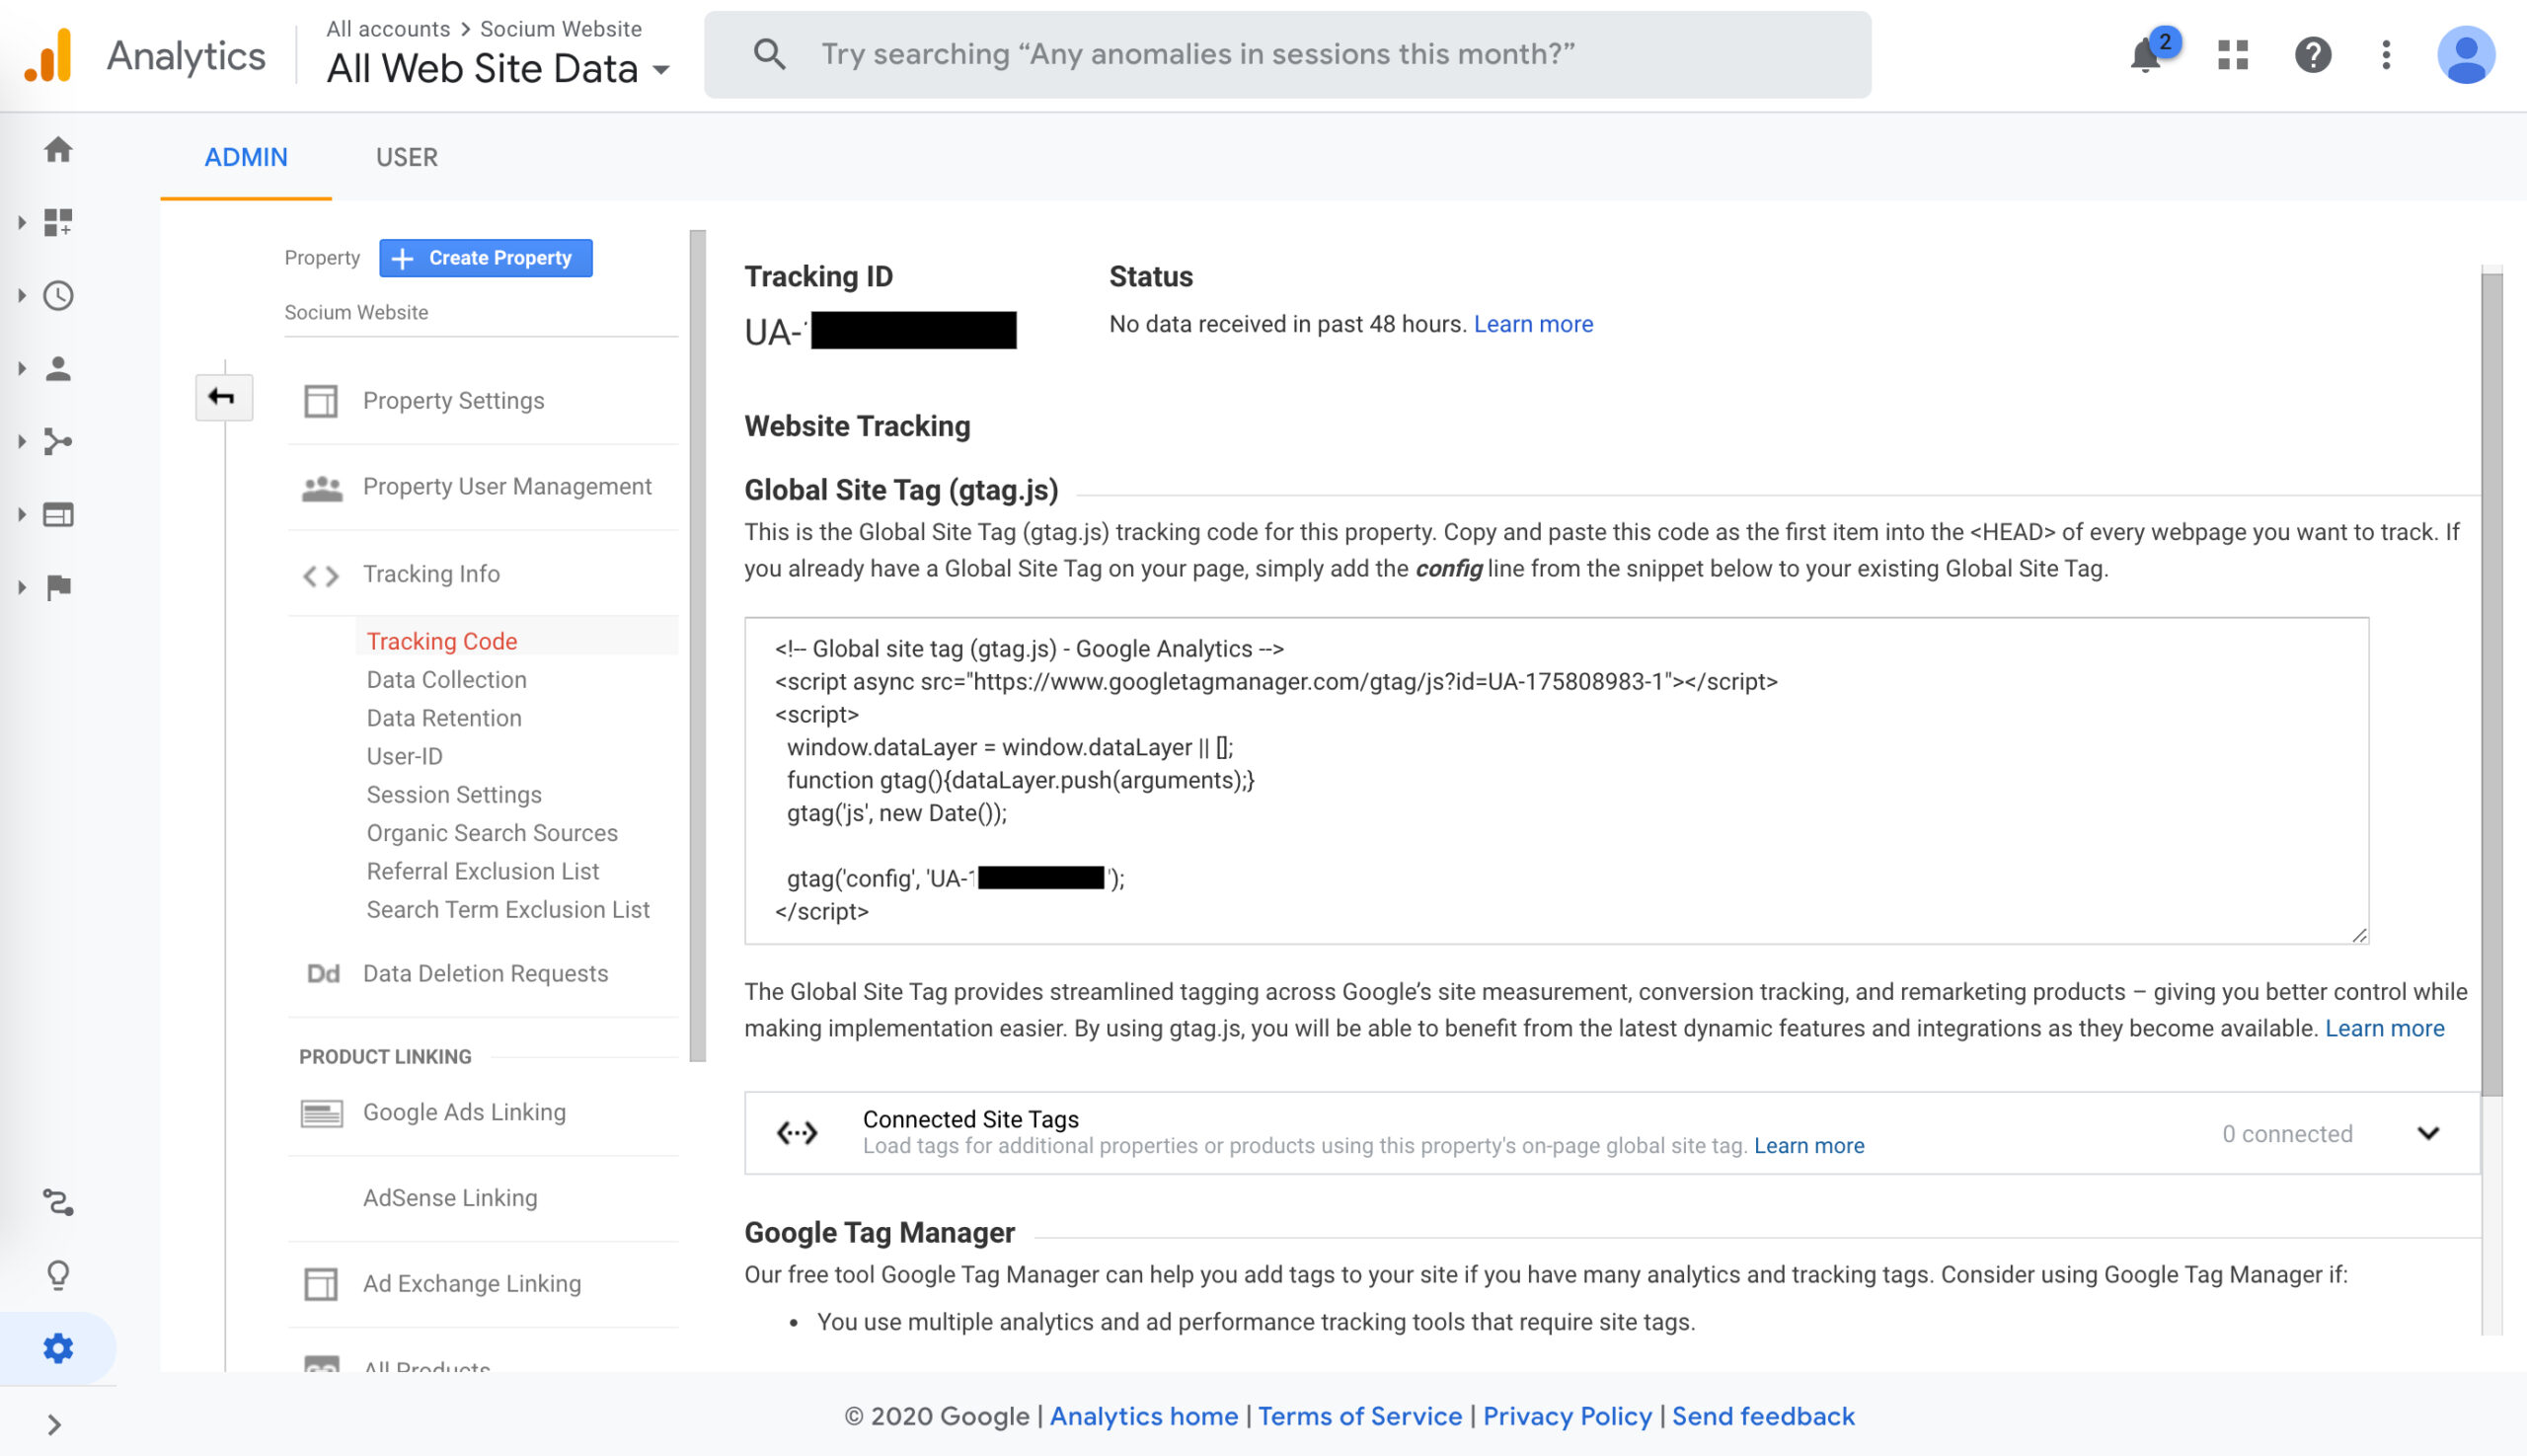Open the Realtime clock icon
Viewport: 2527px width, 1456px height.
tap(58, 296)
